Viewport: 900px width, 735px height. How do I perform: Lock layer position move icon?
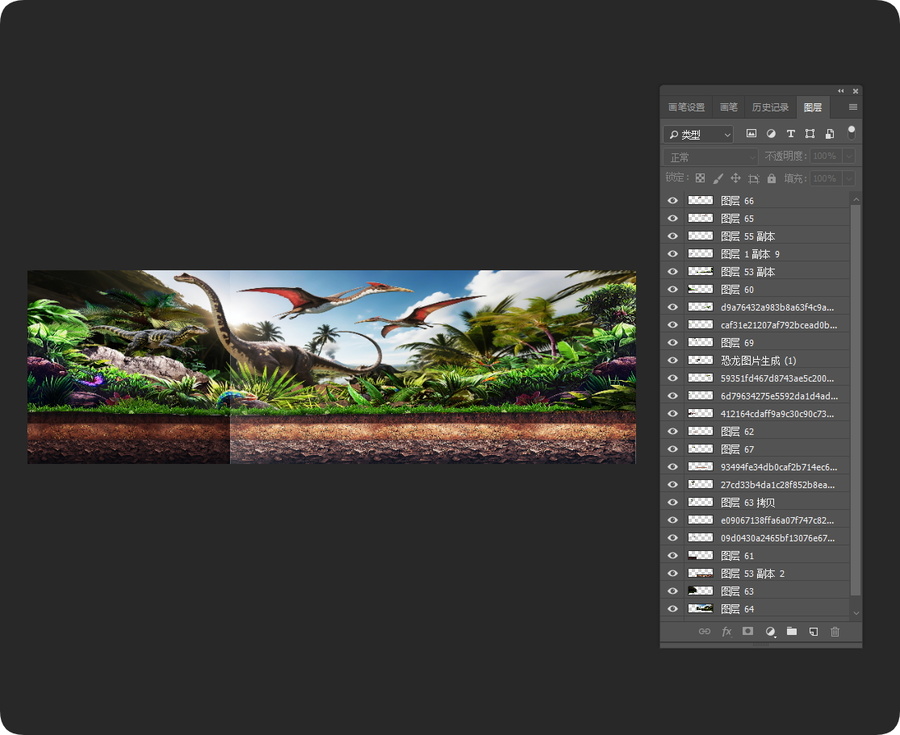(x=735, y=178)
